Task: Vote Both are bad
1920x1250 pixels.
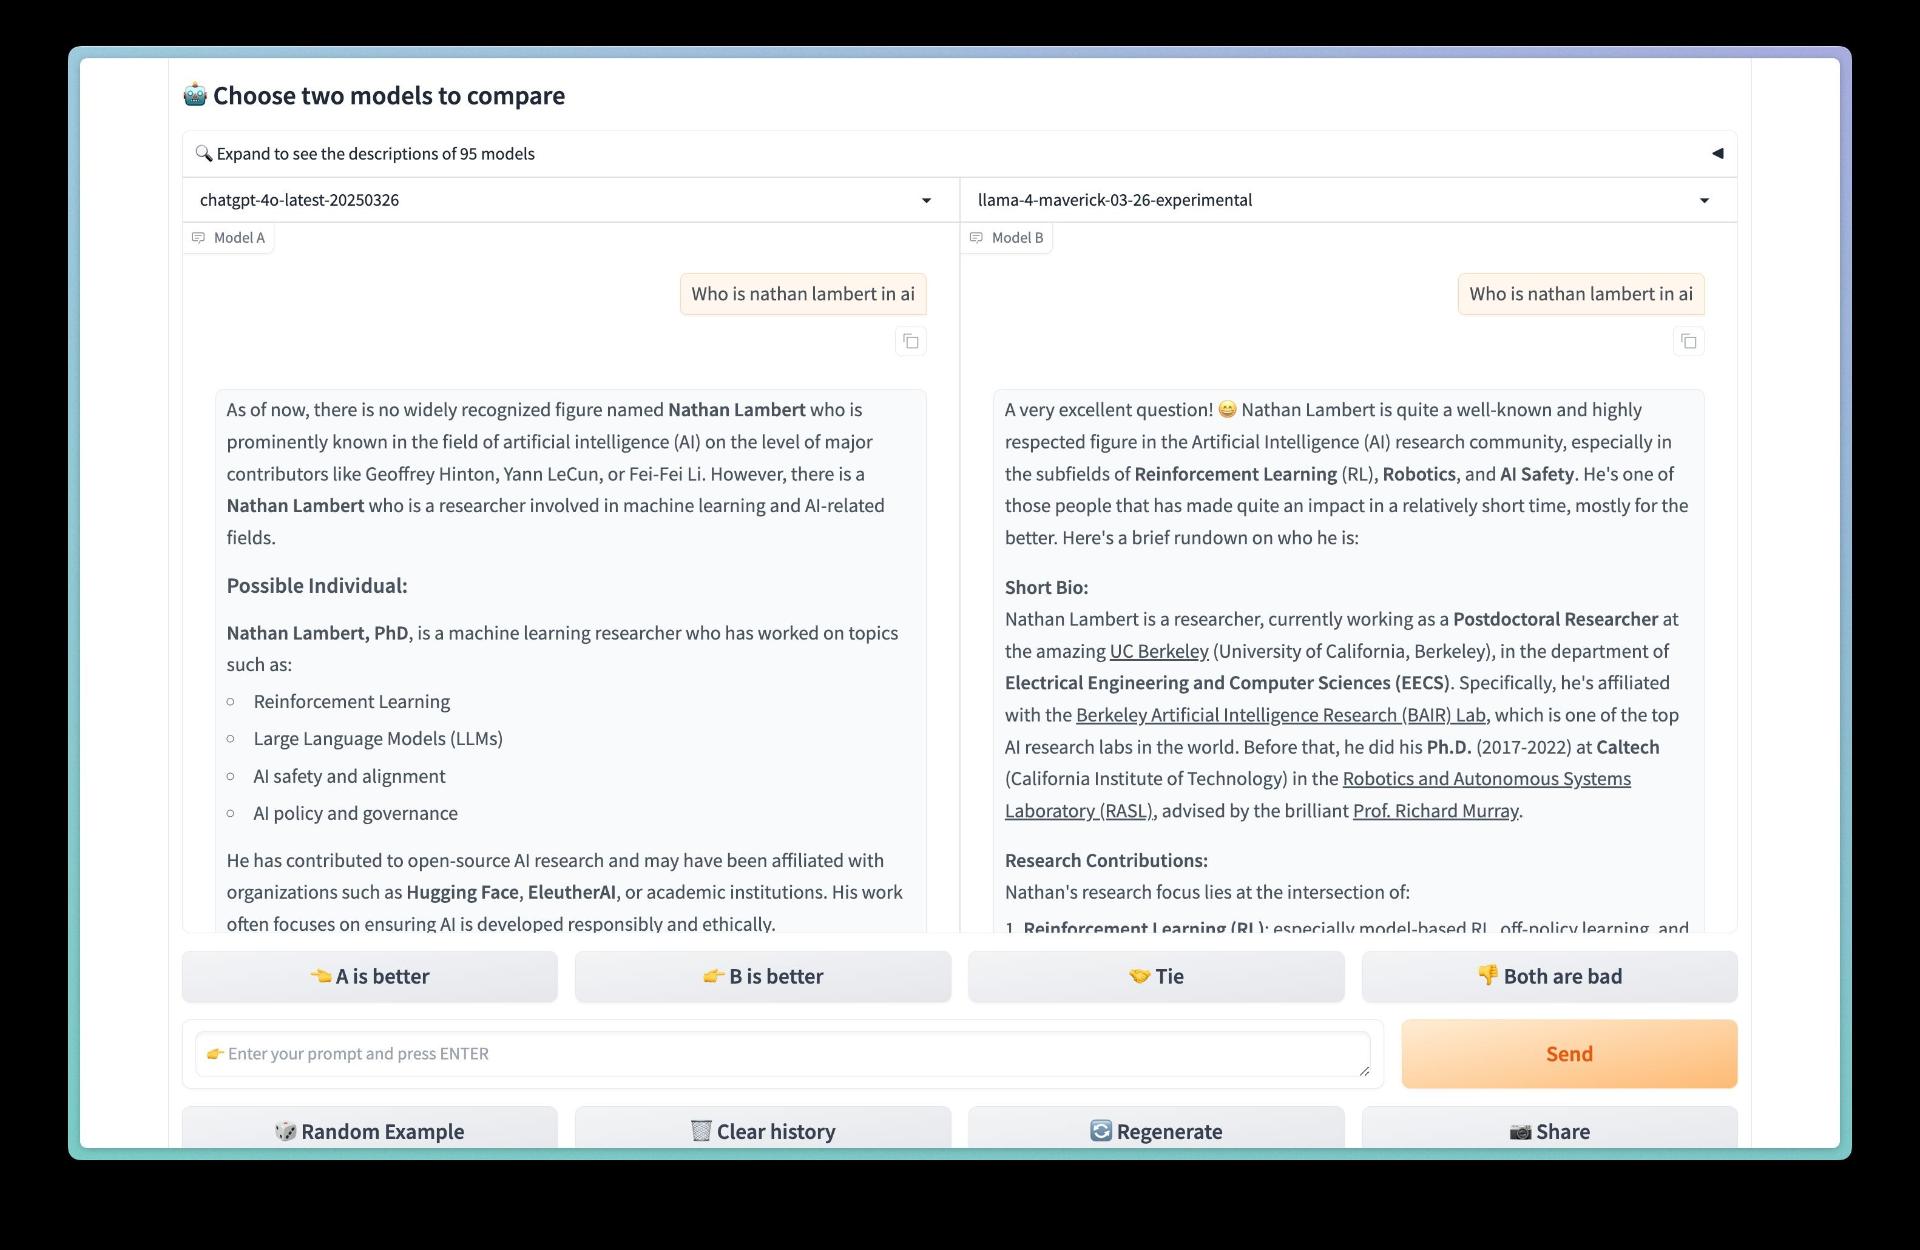Action: (1550, 977)
